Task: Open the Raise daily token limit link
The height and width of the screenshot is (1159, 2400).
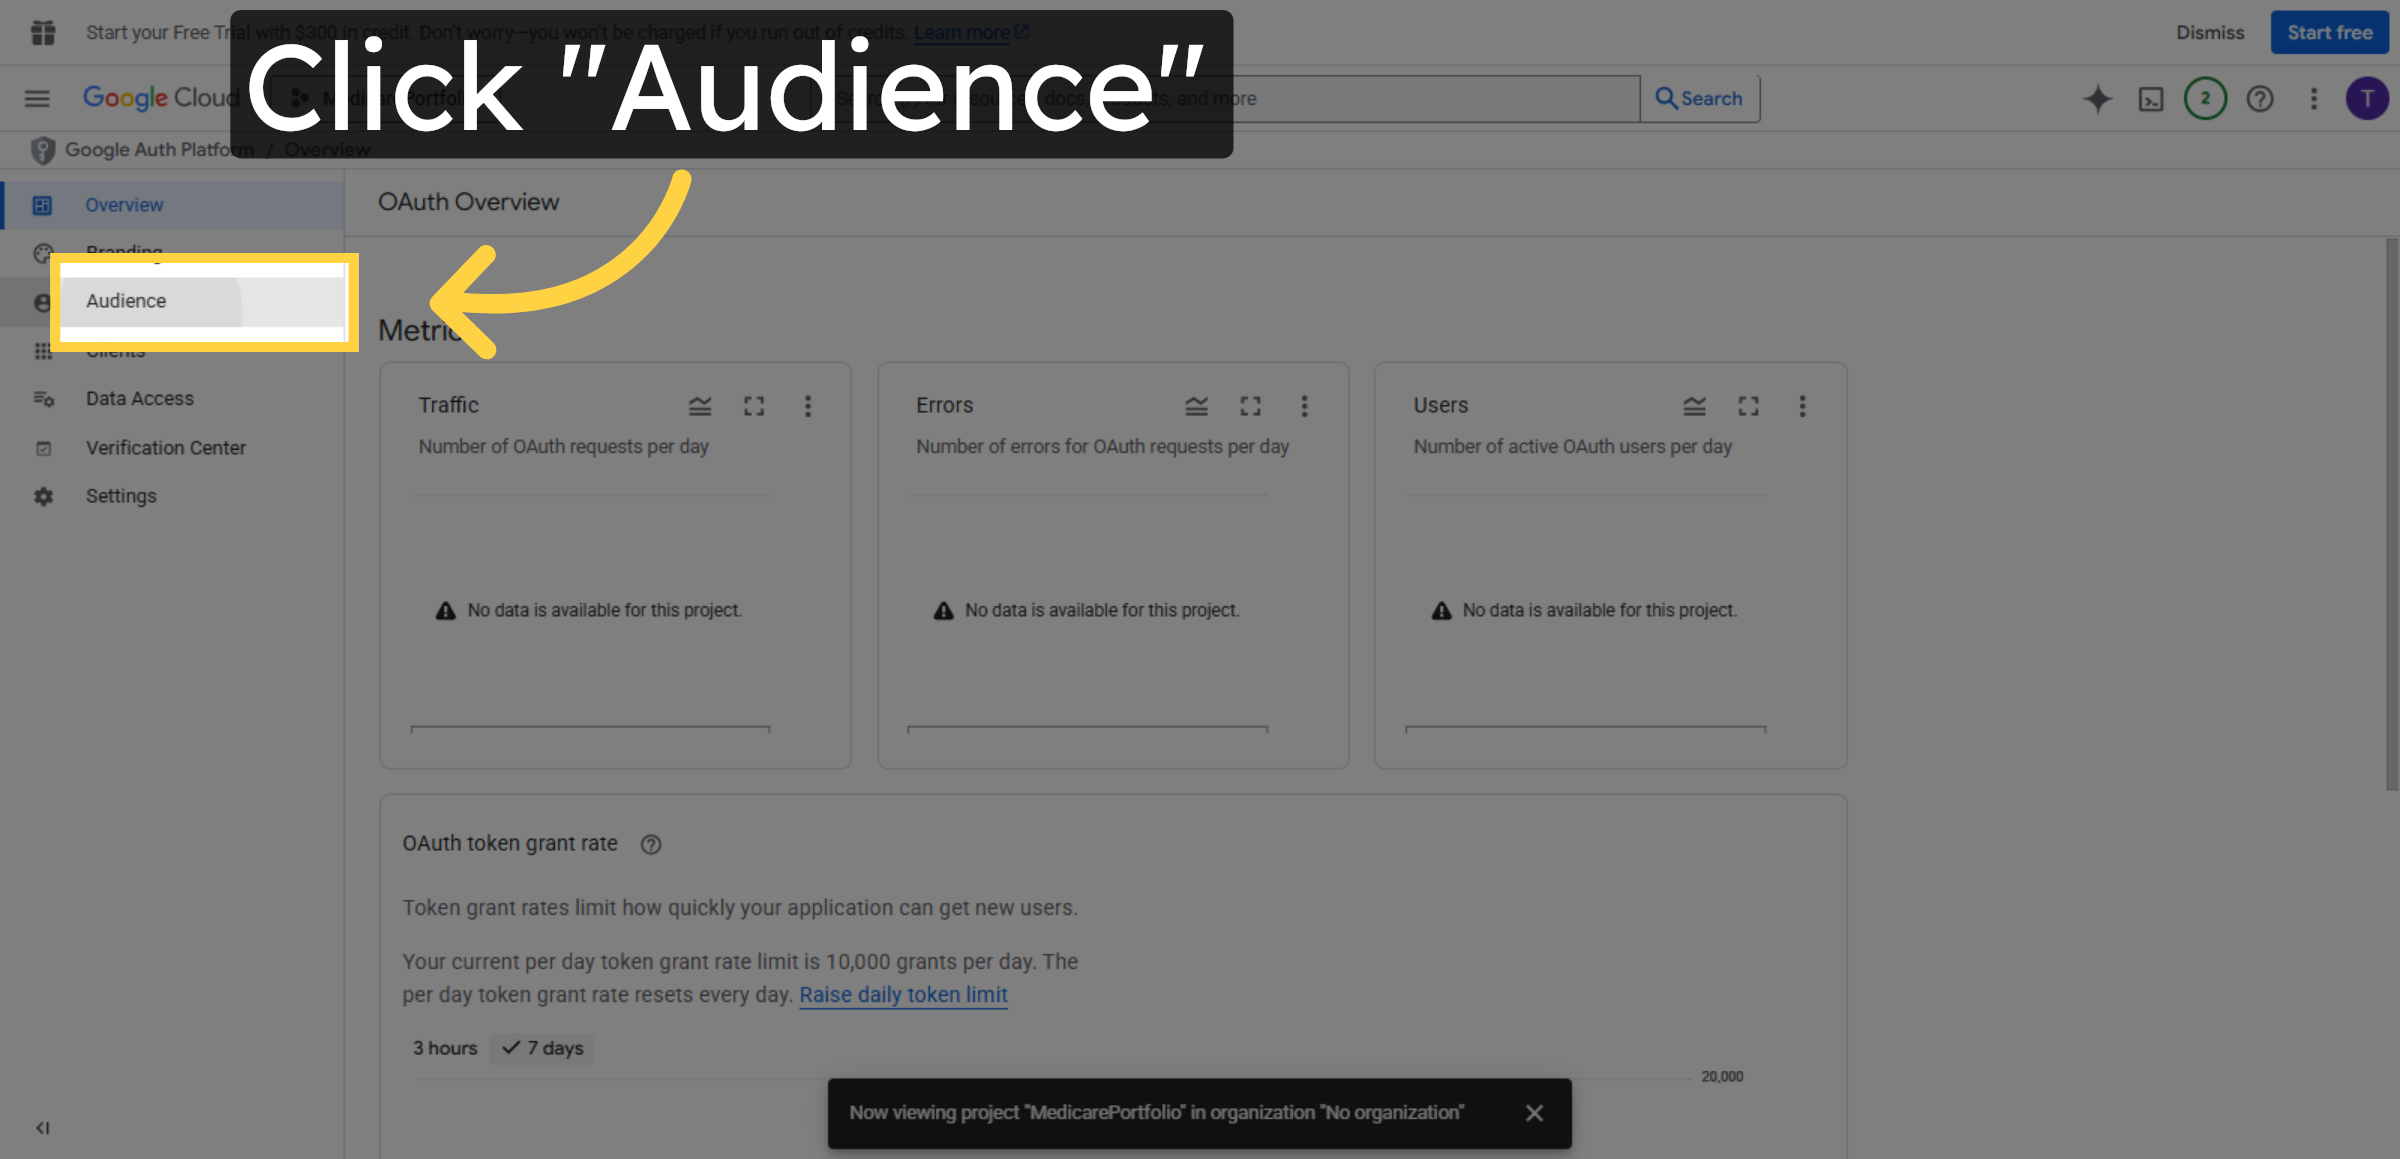Action: click(902, 994)
